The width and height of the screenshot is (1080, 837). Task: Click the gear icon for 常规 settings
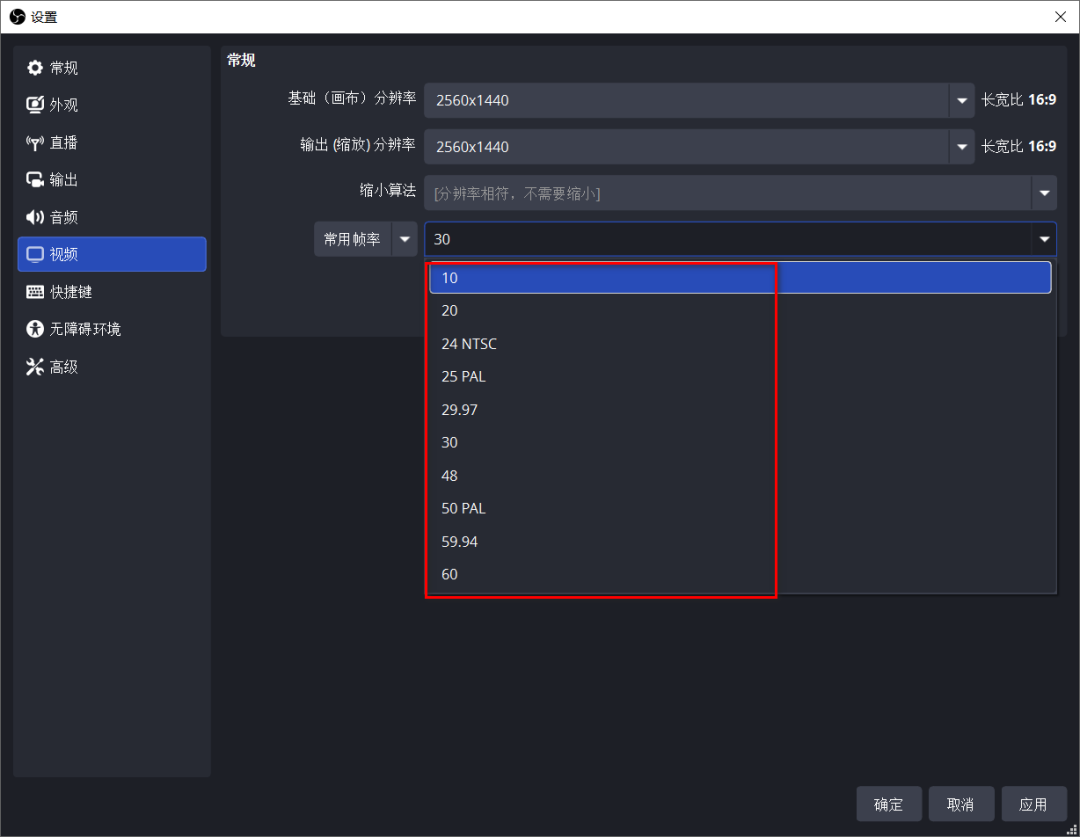tap(35, 68)
